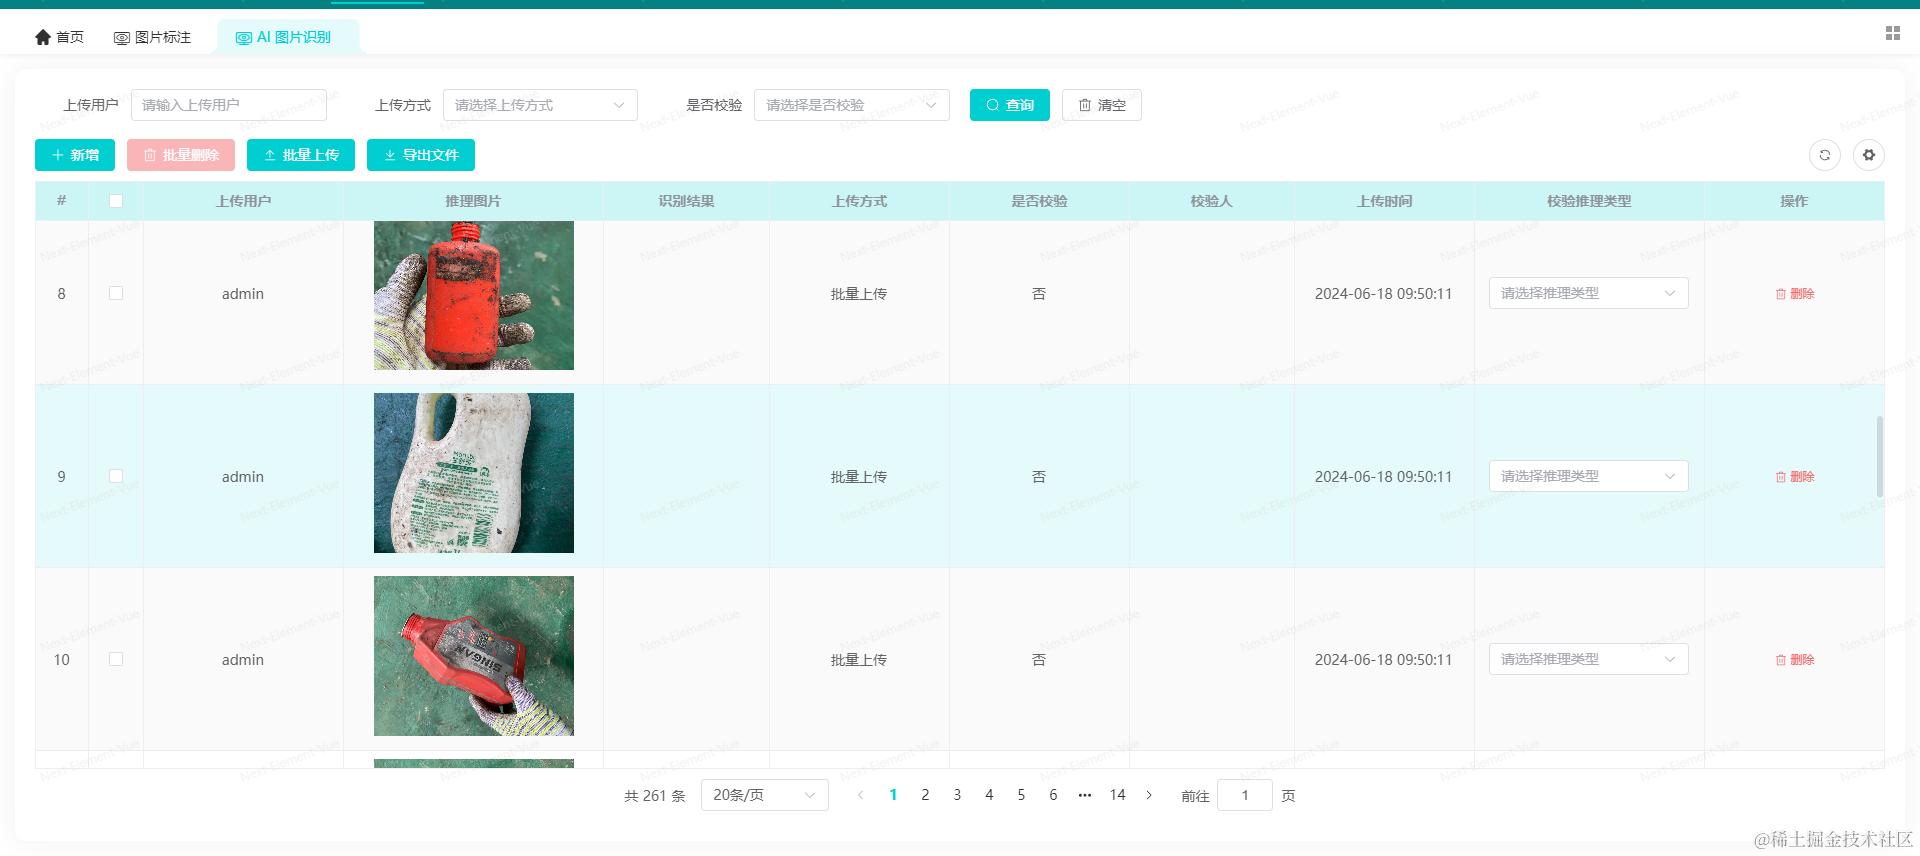Click the 导出文件 export button

pyautogui.click(x=421, y=155)
